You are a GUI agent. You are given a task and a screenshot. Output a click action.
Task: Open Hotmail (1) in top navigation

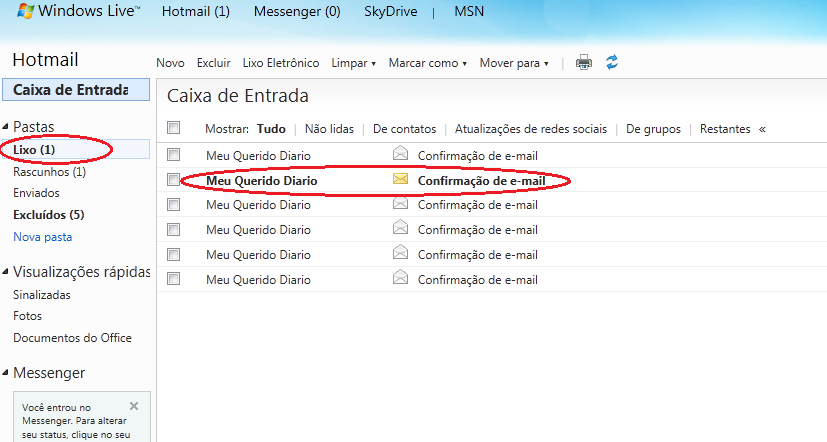pos(196,11)
